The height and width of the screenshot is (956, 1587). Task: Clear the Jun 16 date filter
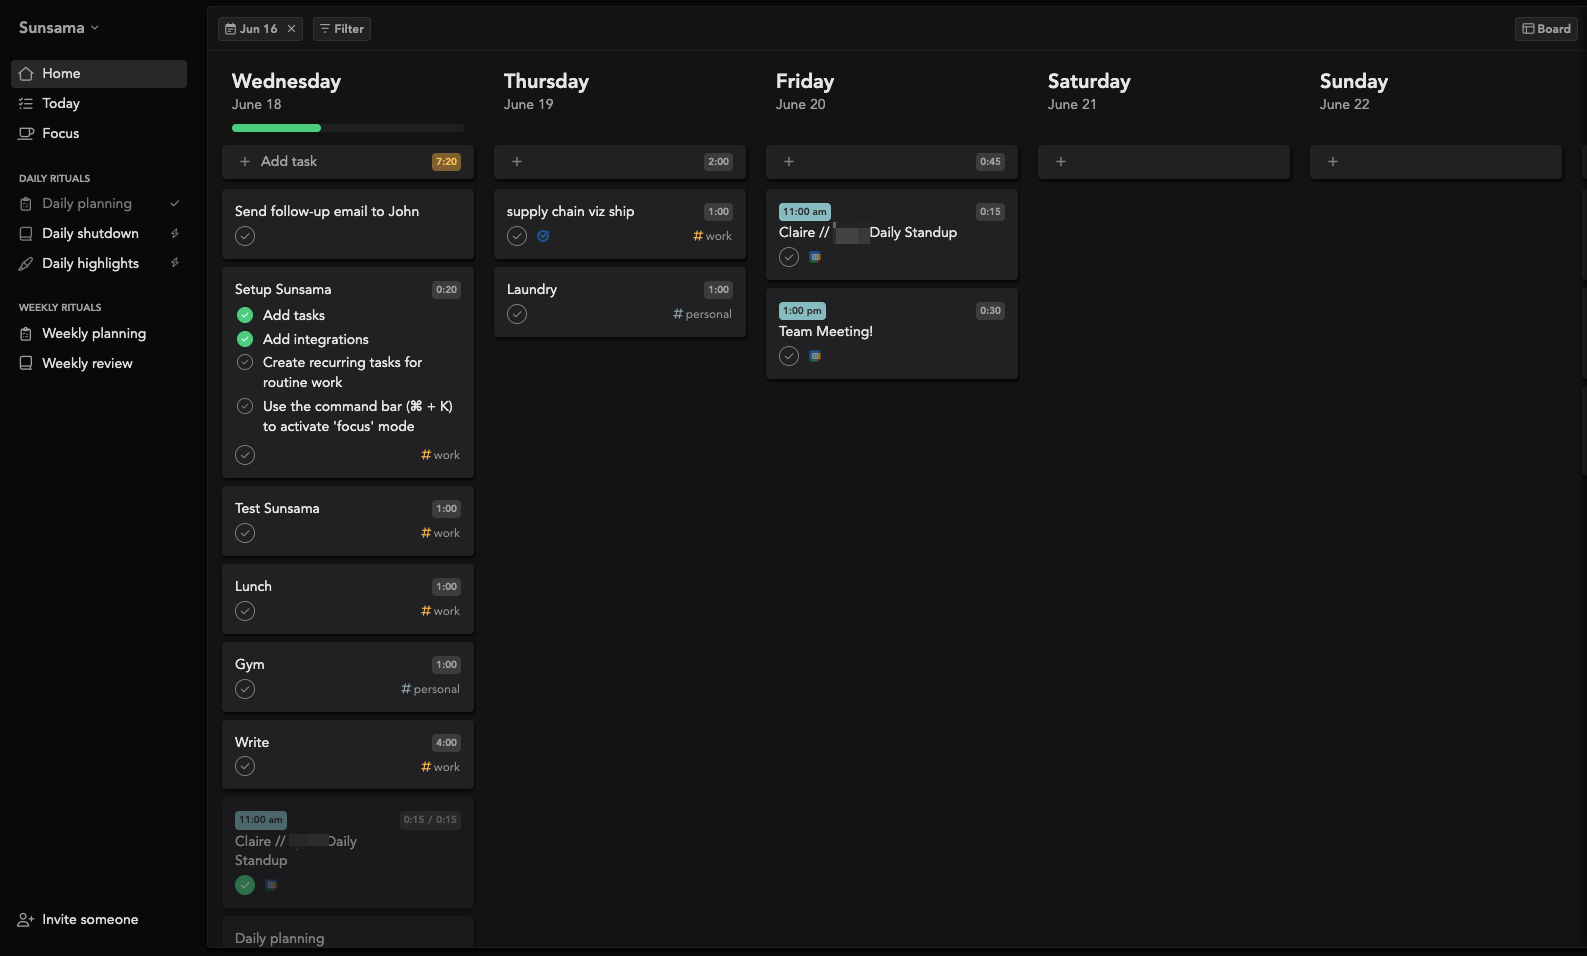(x=292, y=29)
